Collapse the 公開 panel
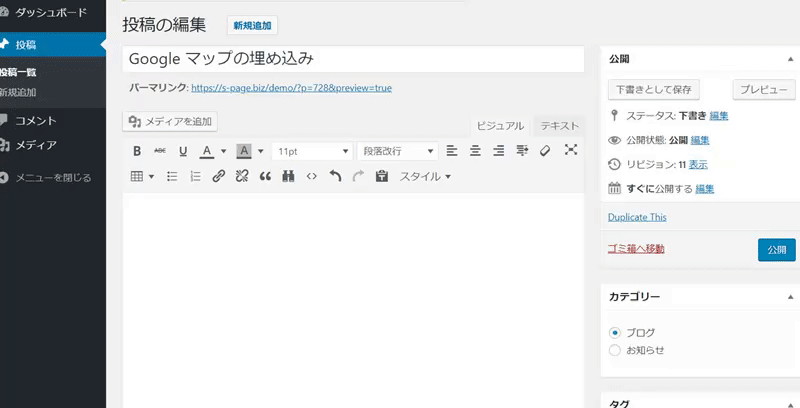The image size is (800, 408). pyautogui.click(x=790, y=60)
